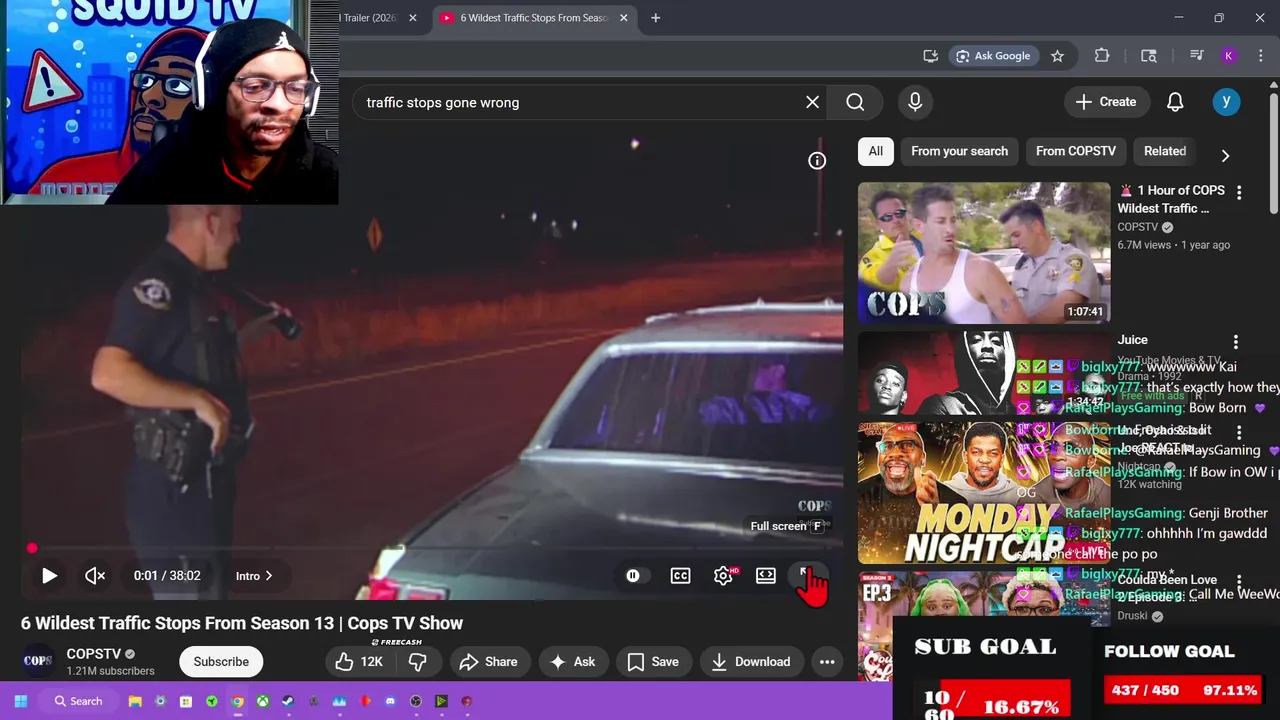Open a new browser tab
The height and width of the screenshot is (720, 1280).
(x=656, y=18)
